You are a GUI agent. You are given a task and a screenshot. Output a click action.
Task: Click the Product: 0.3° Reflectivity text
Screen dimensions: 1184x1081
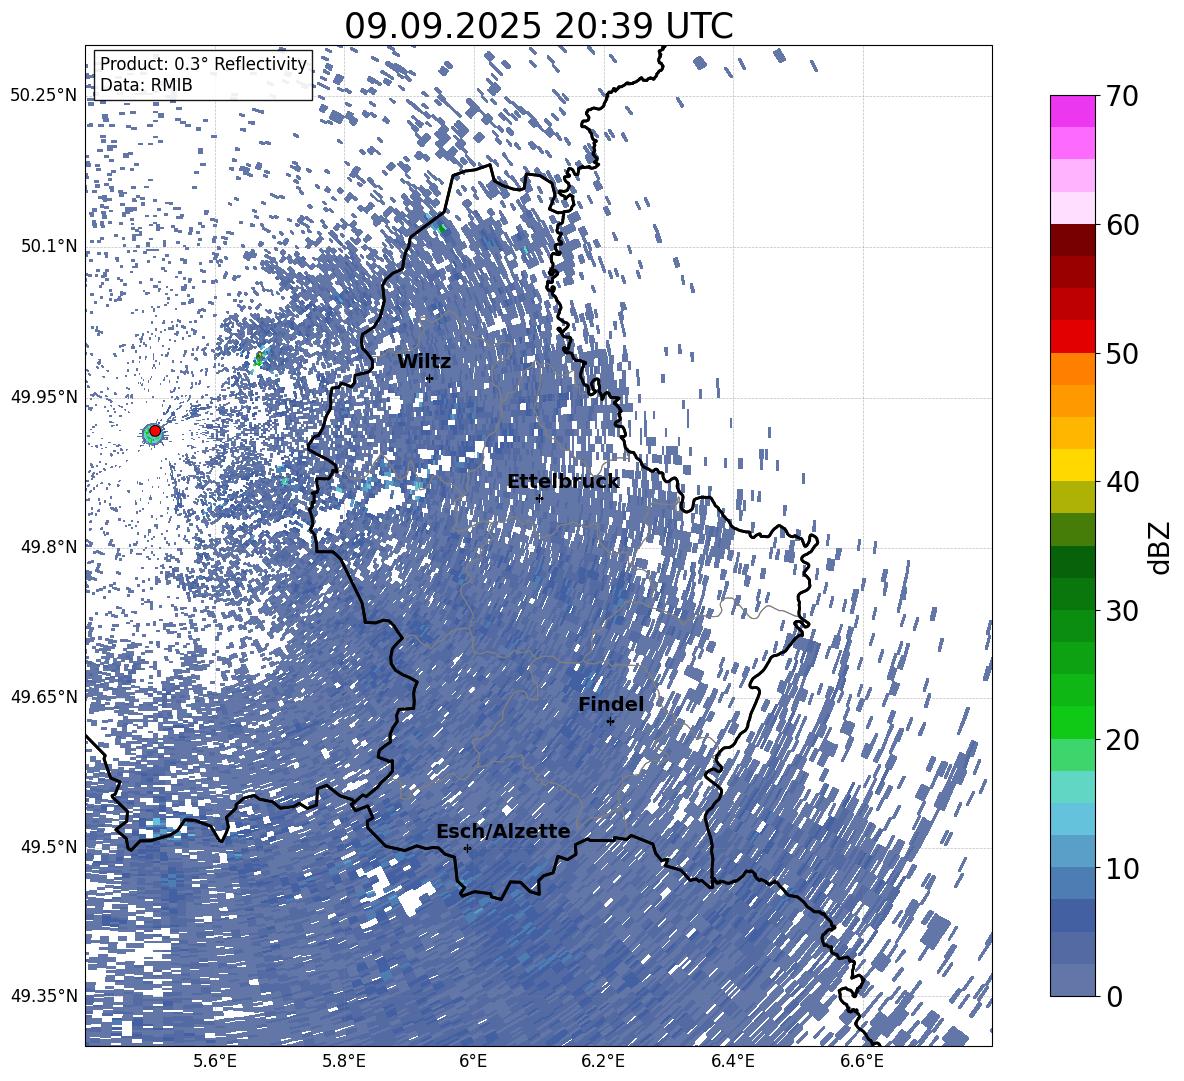coord(203,63)
